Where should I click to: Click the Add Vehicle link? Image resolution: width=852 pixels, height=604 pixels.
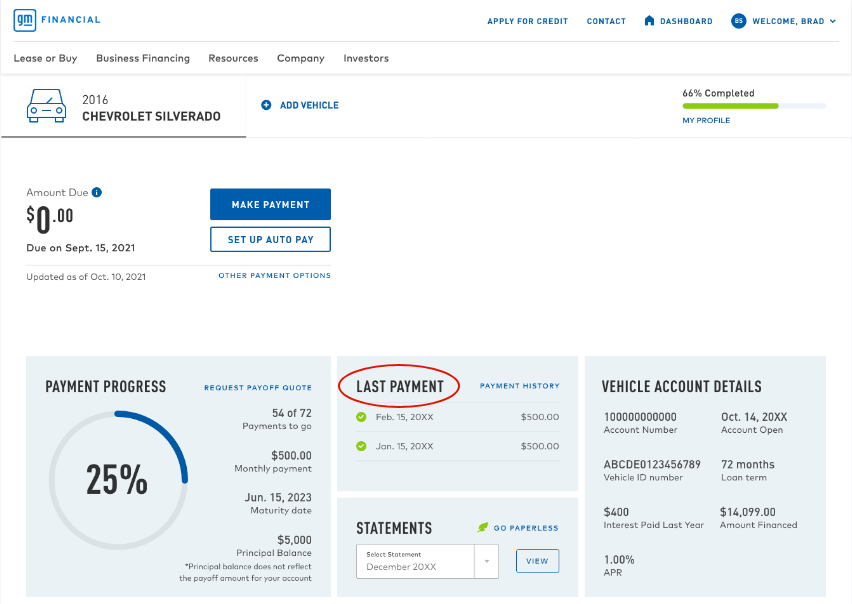309,105
